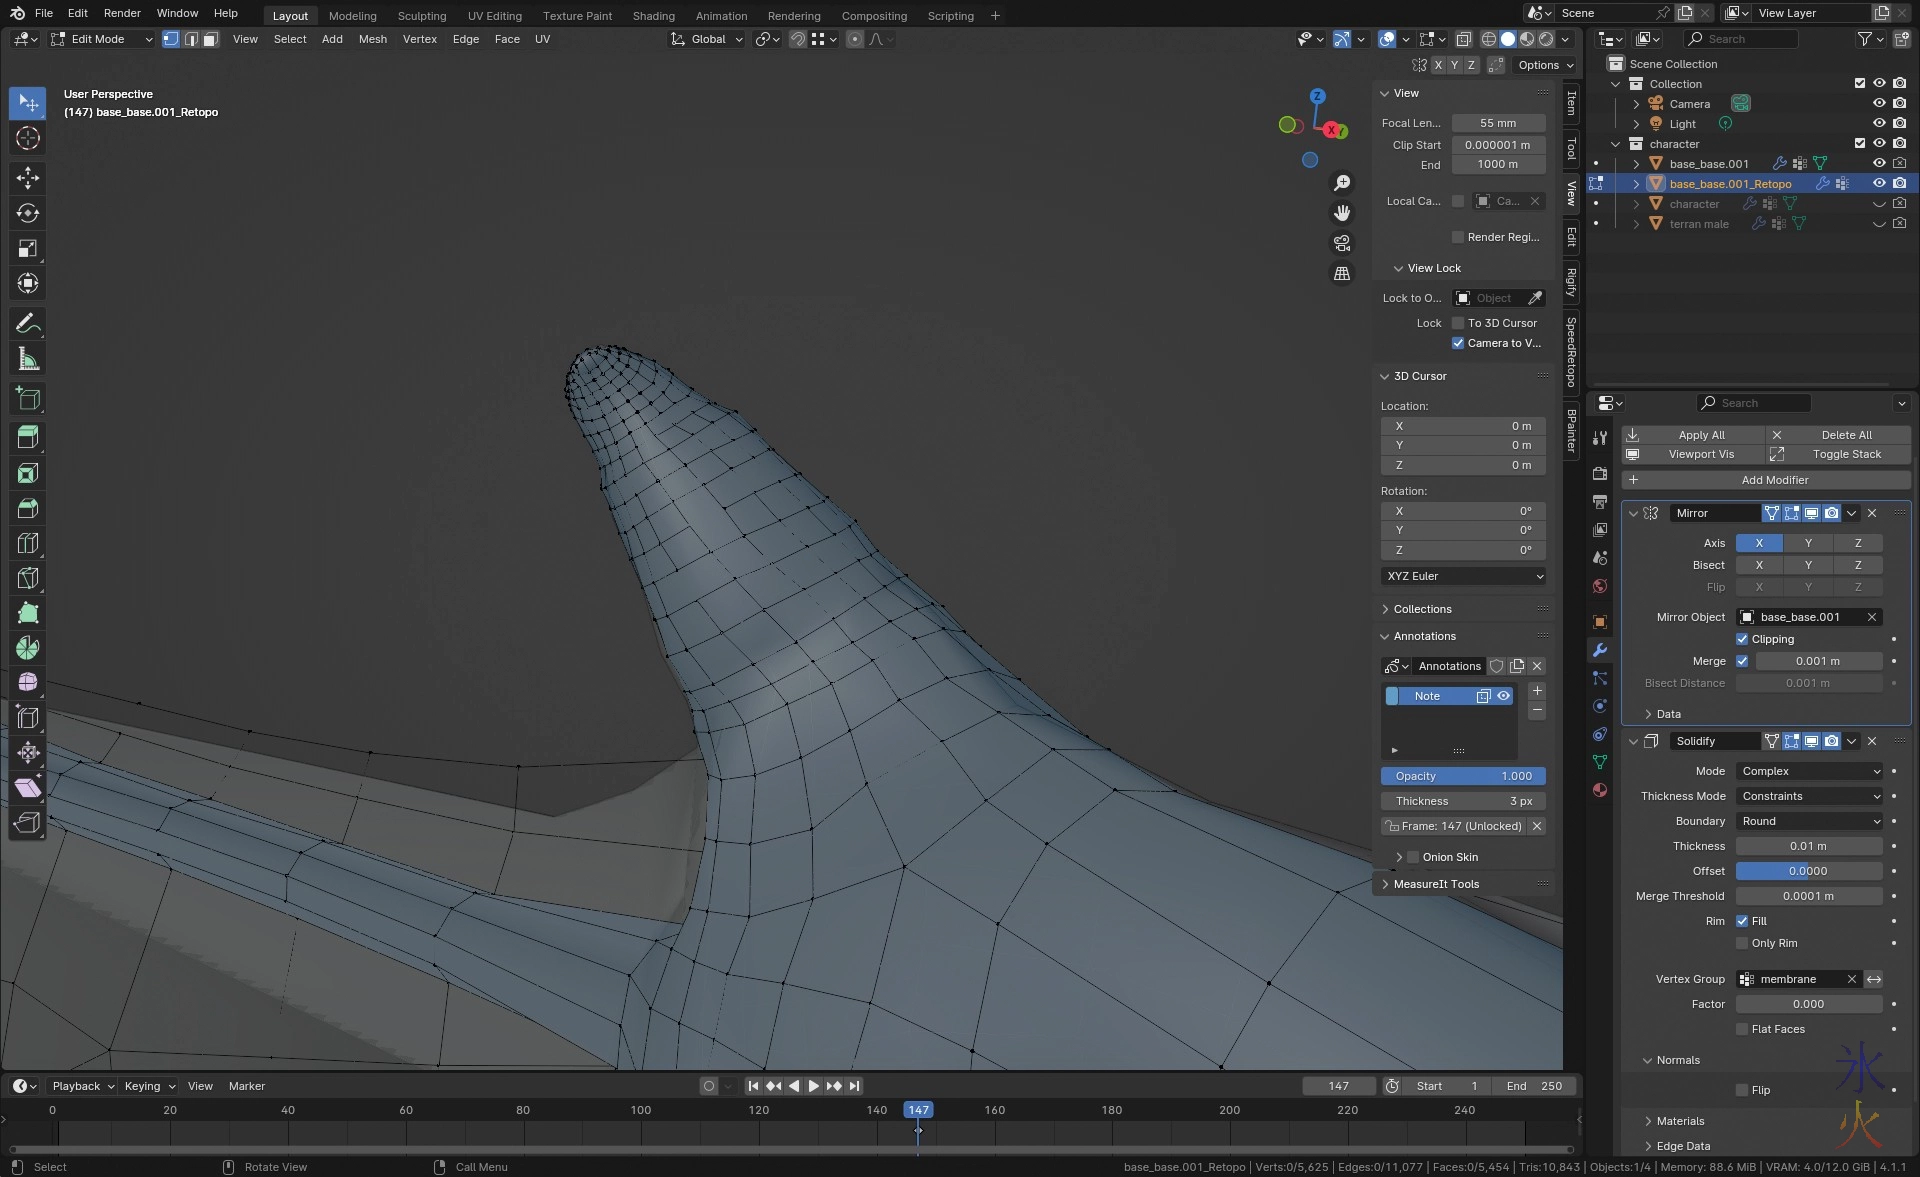Open Solidify Thickness Mode dropdown
This screenshot has height=1177, width=1920.
pyautogui.click(x=1810, y=796)
